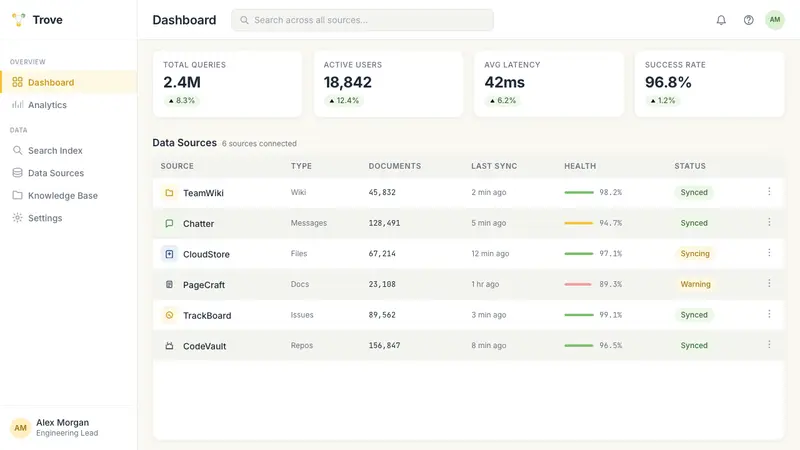Click the TrackBoard Synced status badge
This screenshot has height=450, width=800.
tap(694, 315)
